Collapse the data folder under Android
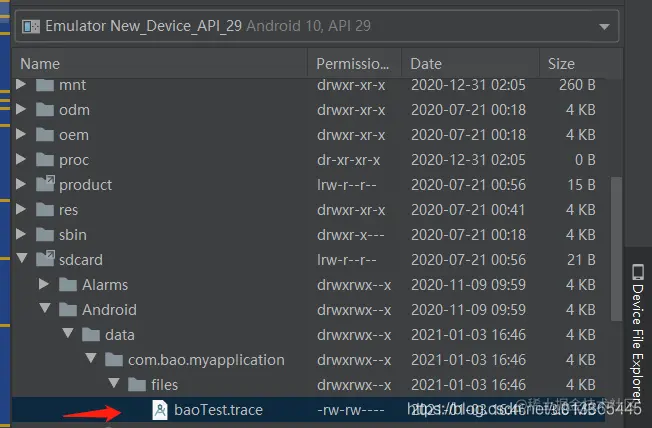 pyautogui.click(x=68, y=333)
